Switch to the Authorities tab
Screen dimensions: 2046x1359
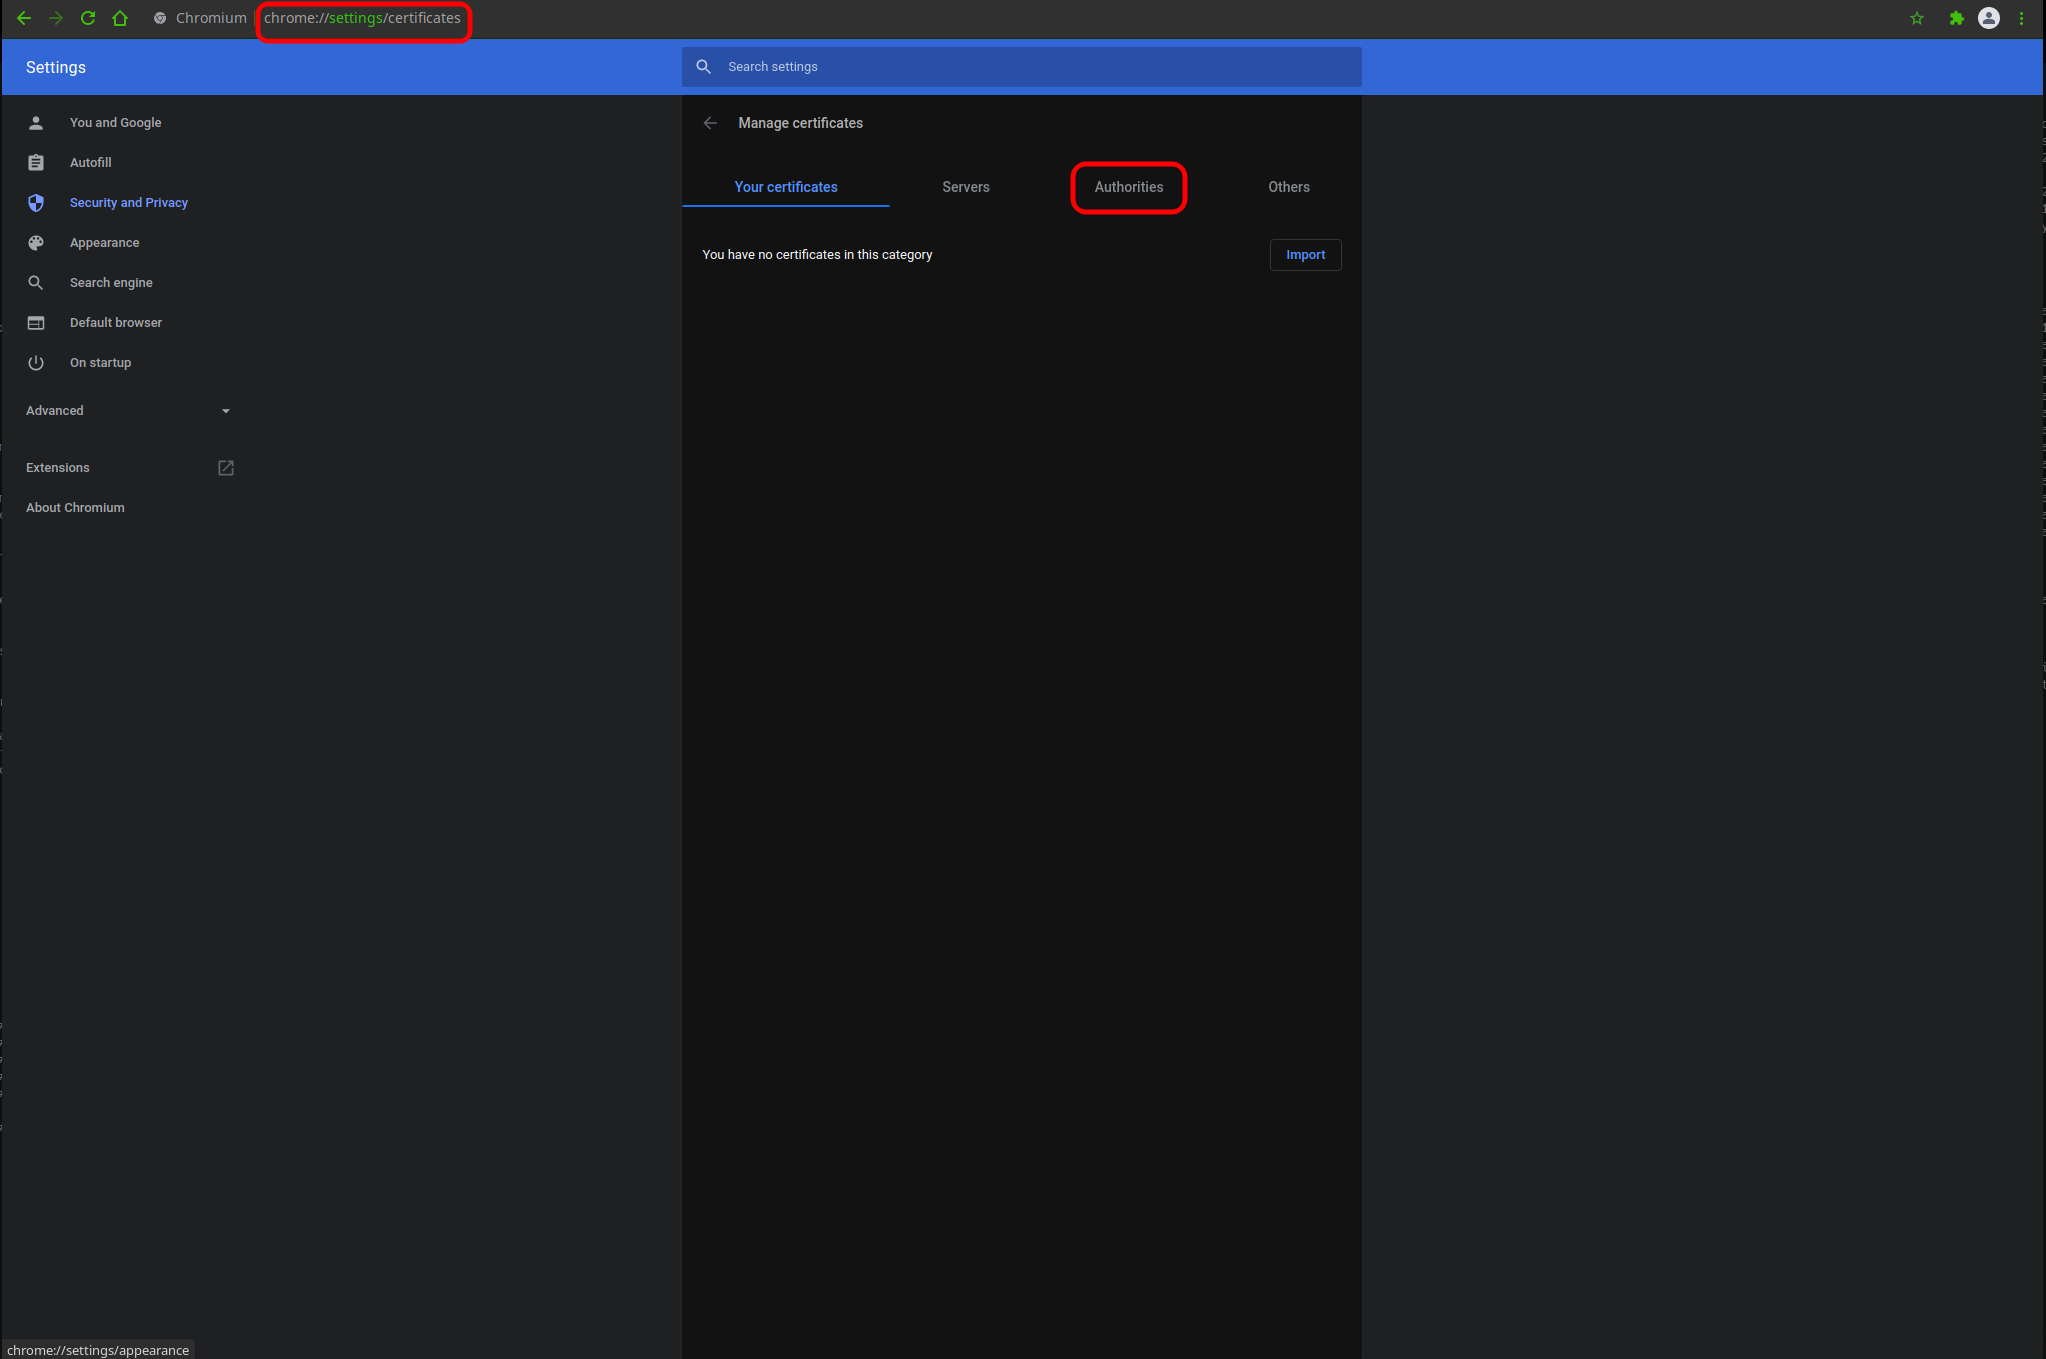[x=1128, y=187]
